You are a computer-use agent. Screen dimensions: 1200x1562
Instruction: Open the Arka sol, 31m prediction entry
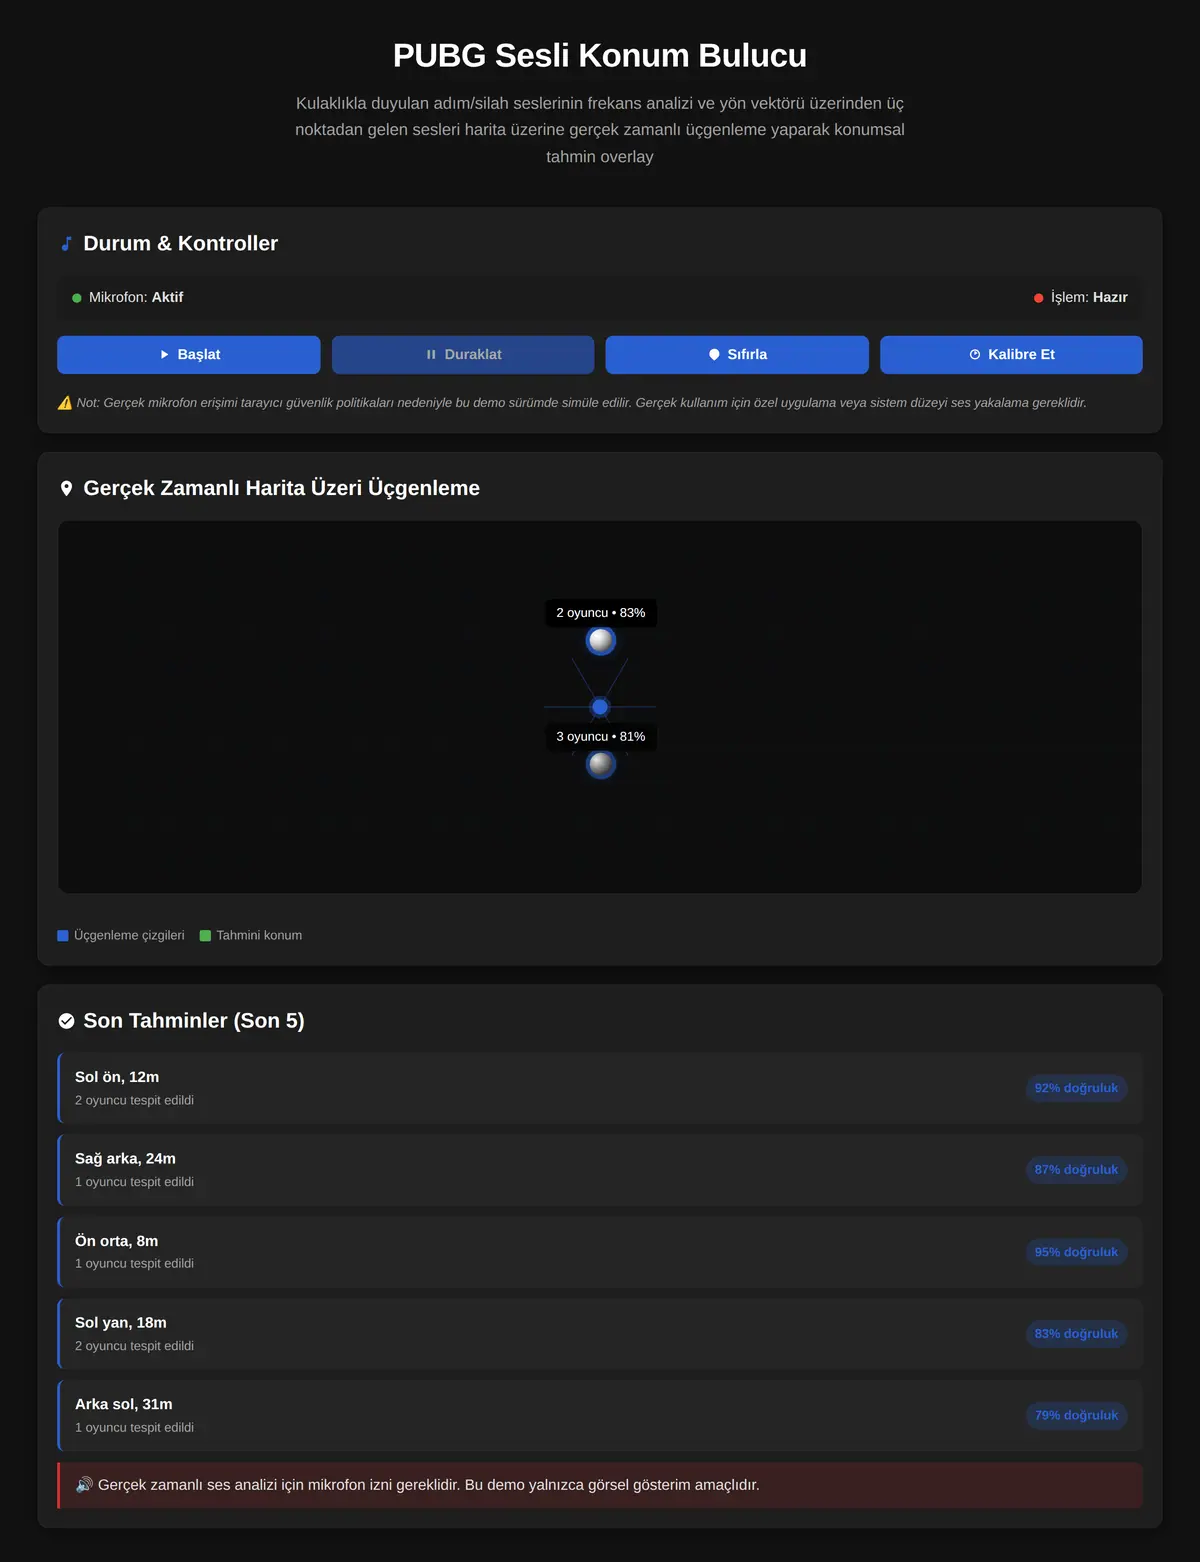(600, 1416)
